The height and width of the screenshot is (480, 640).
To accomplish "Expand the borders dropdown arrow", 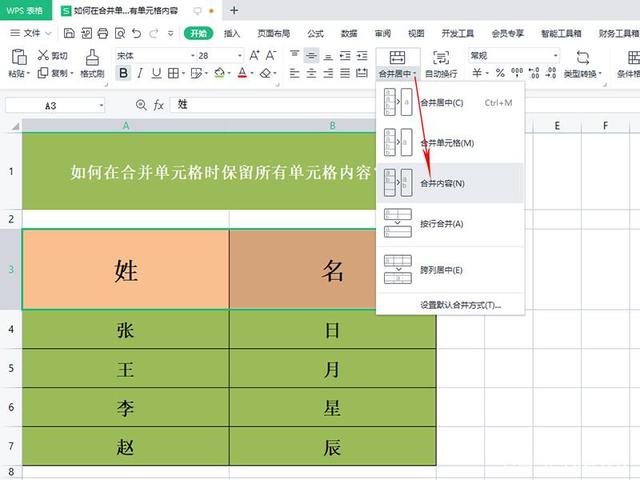I will (x=183, y=73).
